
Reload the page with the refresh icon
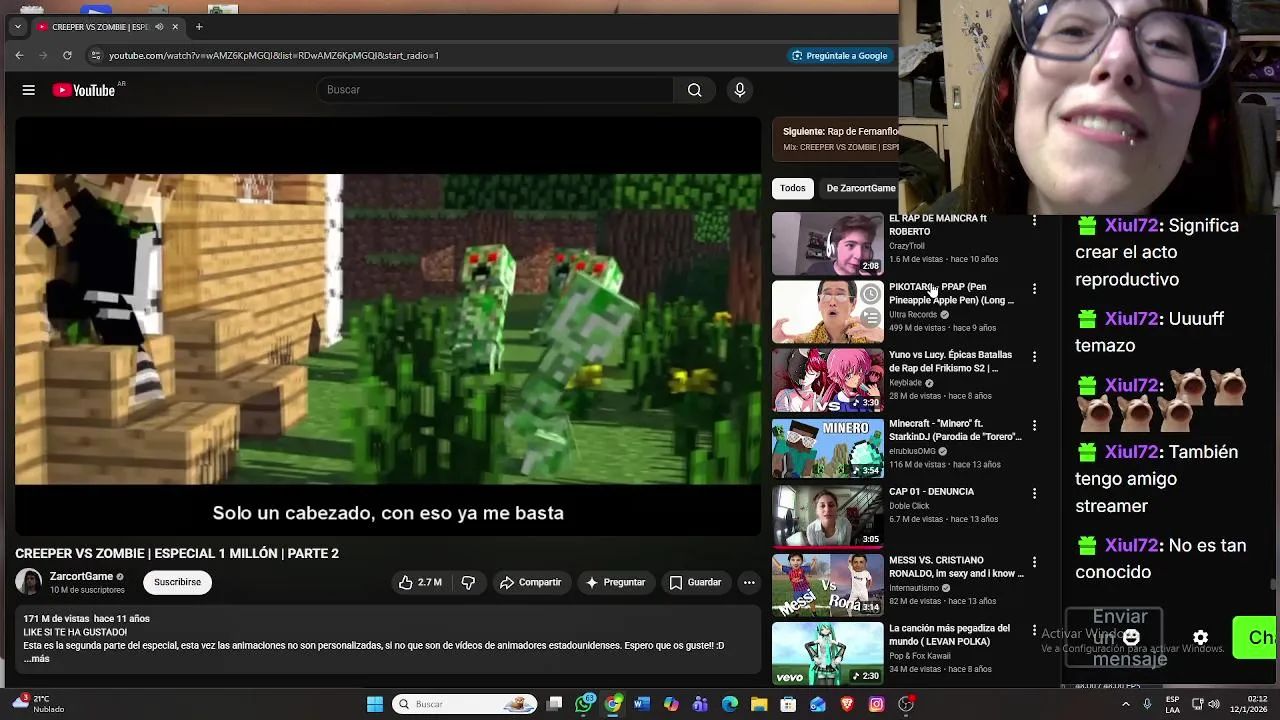tap(67, 56)
